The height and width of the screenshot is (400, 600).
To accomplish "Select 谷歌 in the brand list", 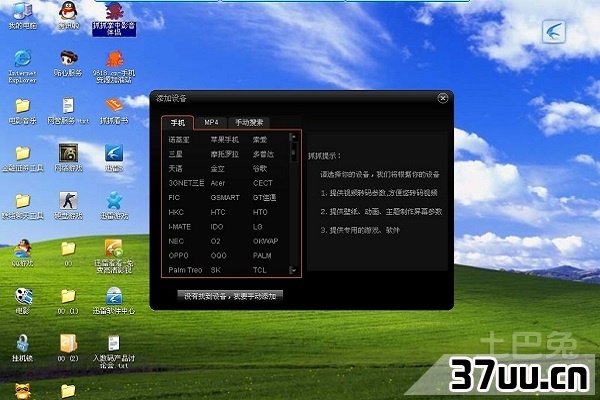I will (x=260, y=168).
